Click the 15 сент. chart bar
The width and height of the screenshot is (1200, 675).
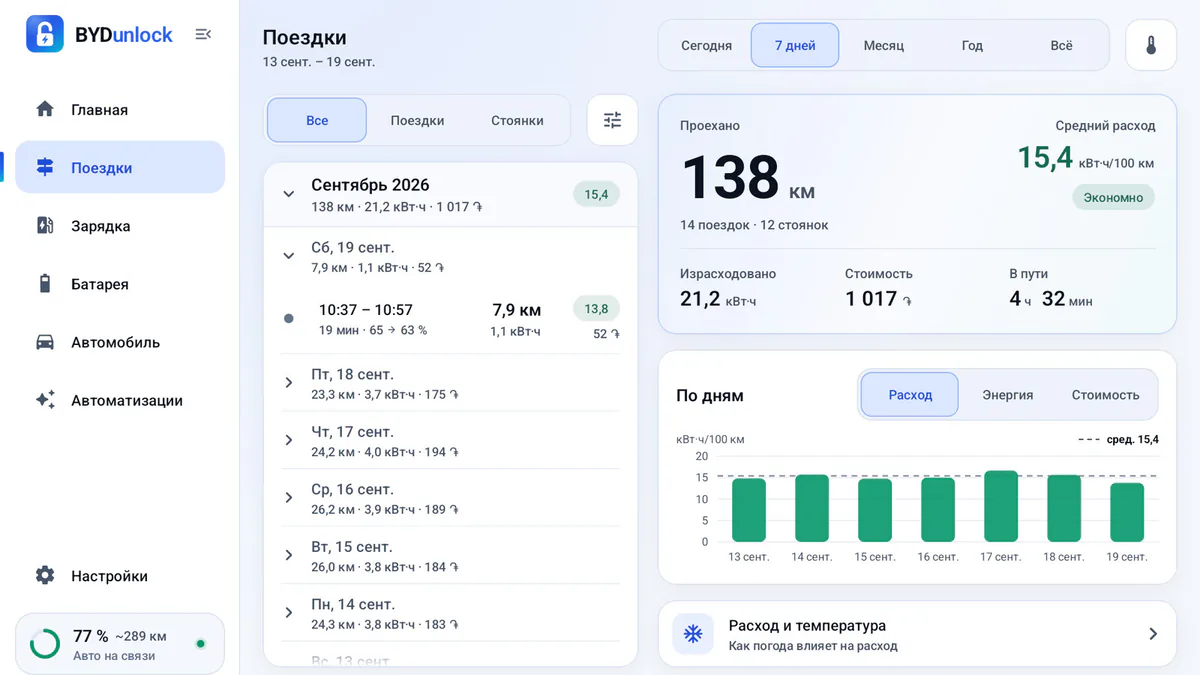(875, 510)
